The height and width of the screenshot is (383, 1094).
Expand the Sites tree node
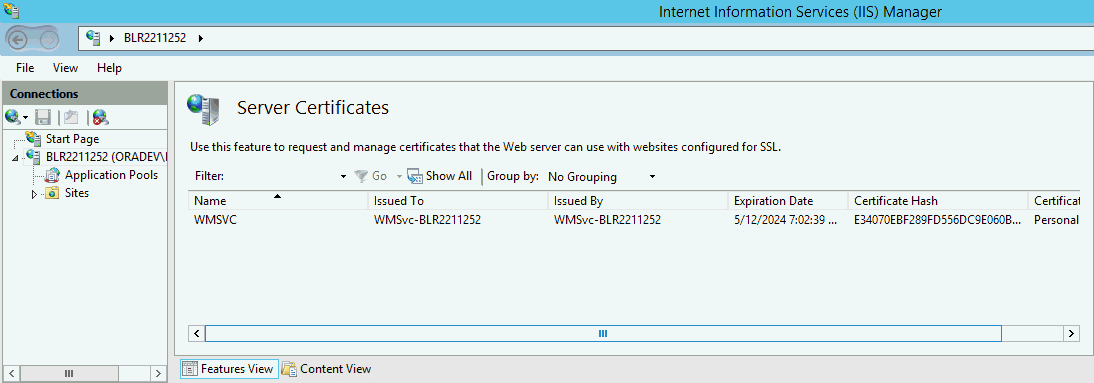tap(34, 195)
